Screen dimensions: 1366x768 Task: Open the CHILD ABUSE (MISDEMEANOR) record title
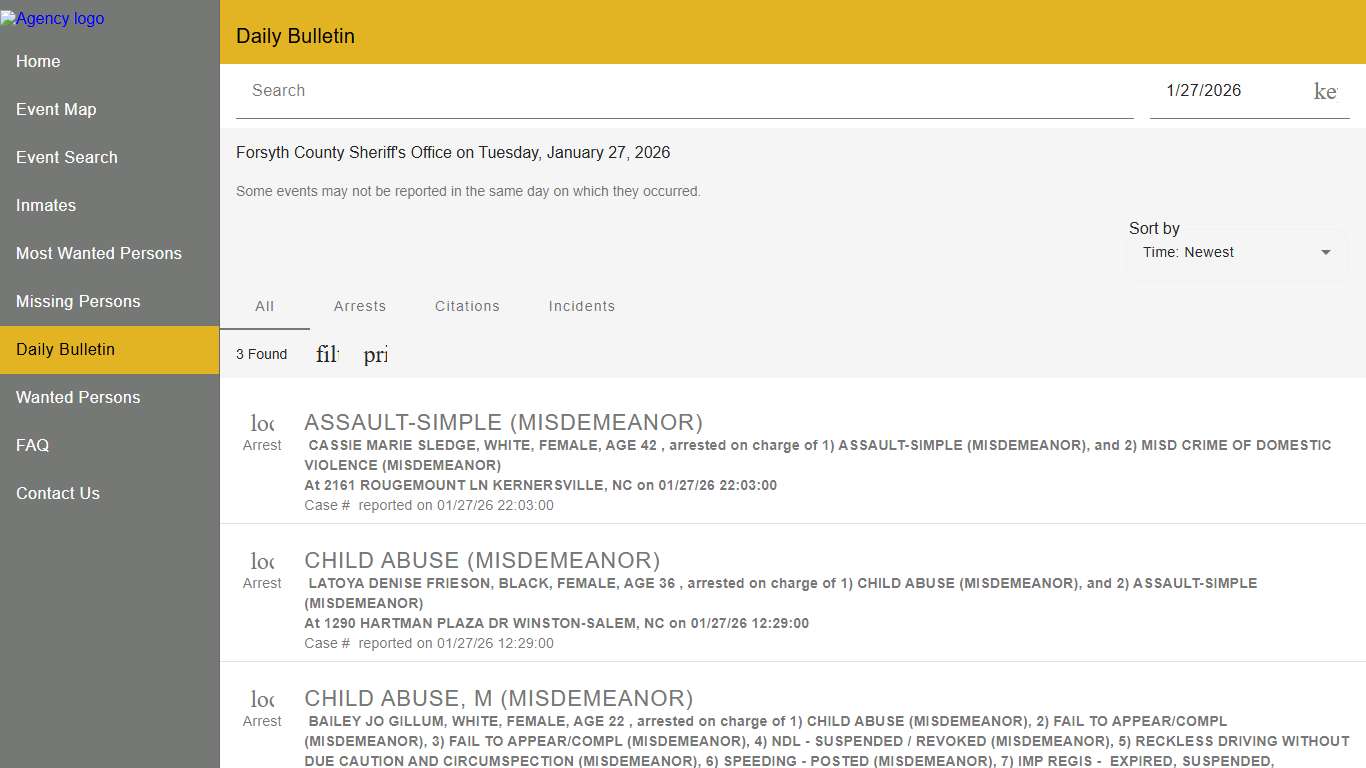(482, 560)
